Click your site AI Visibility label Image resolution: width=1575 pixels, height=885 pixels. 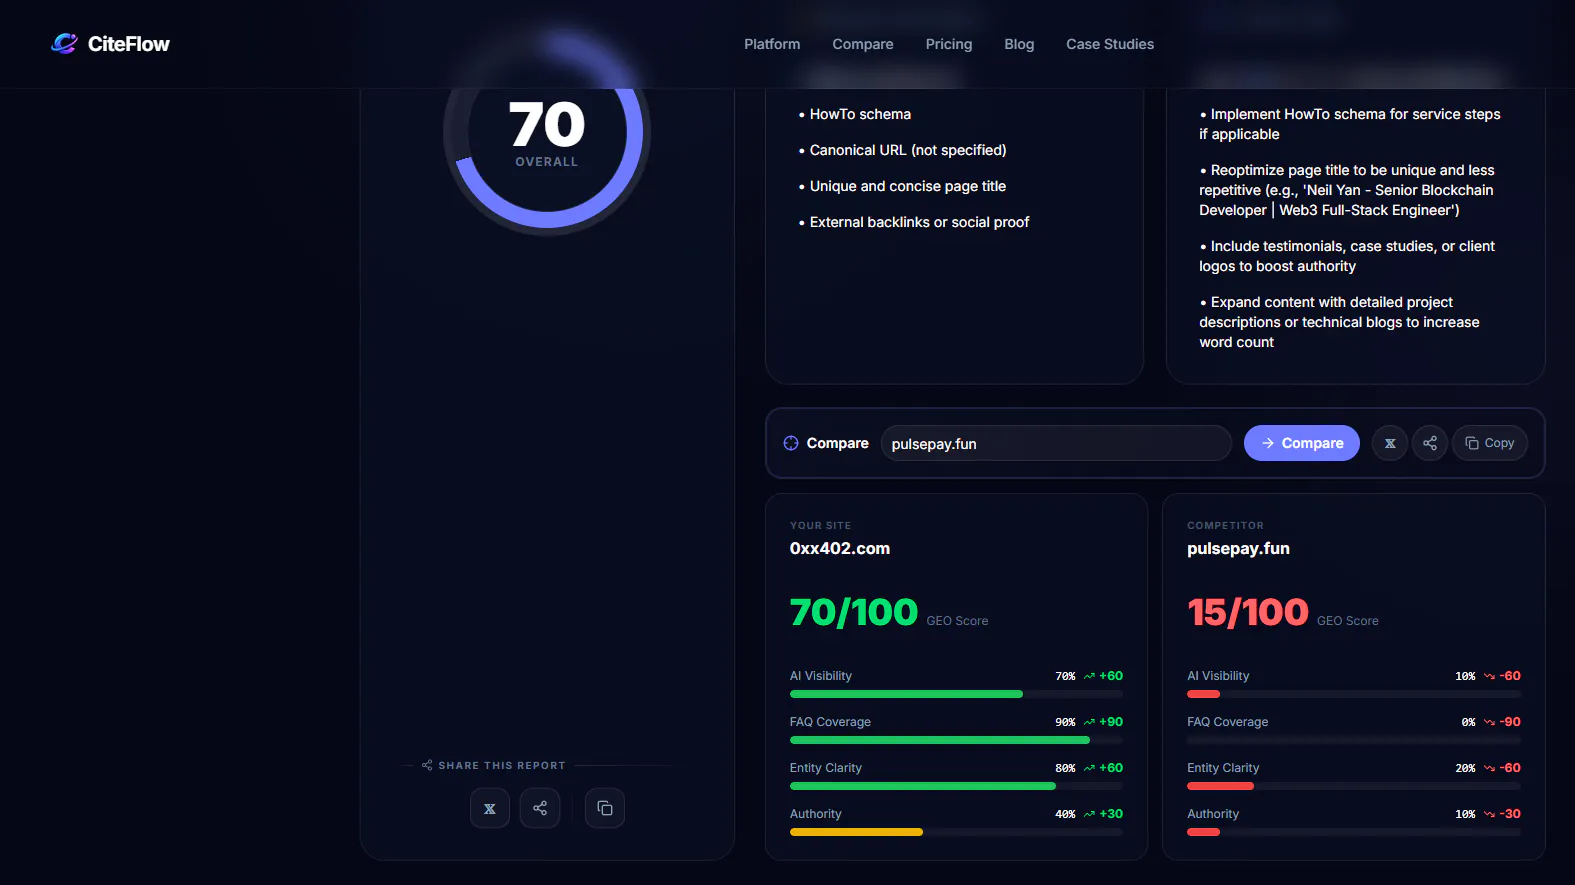(821, 676)
